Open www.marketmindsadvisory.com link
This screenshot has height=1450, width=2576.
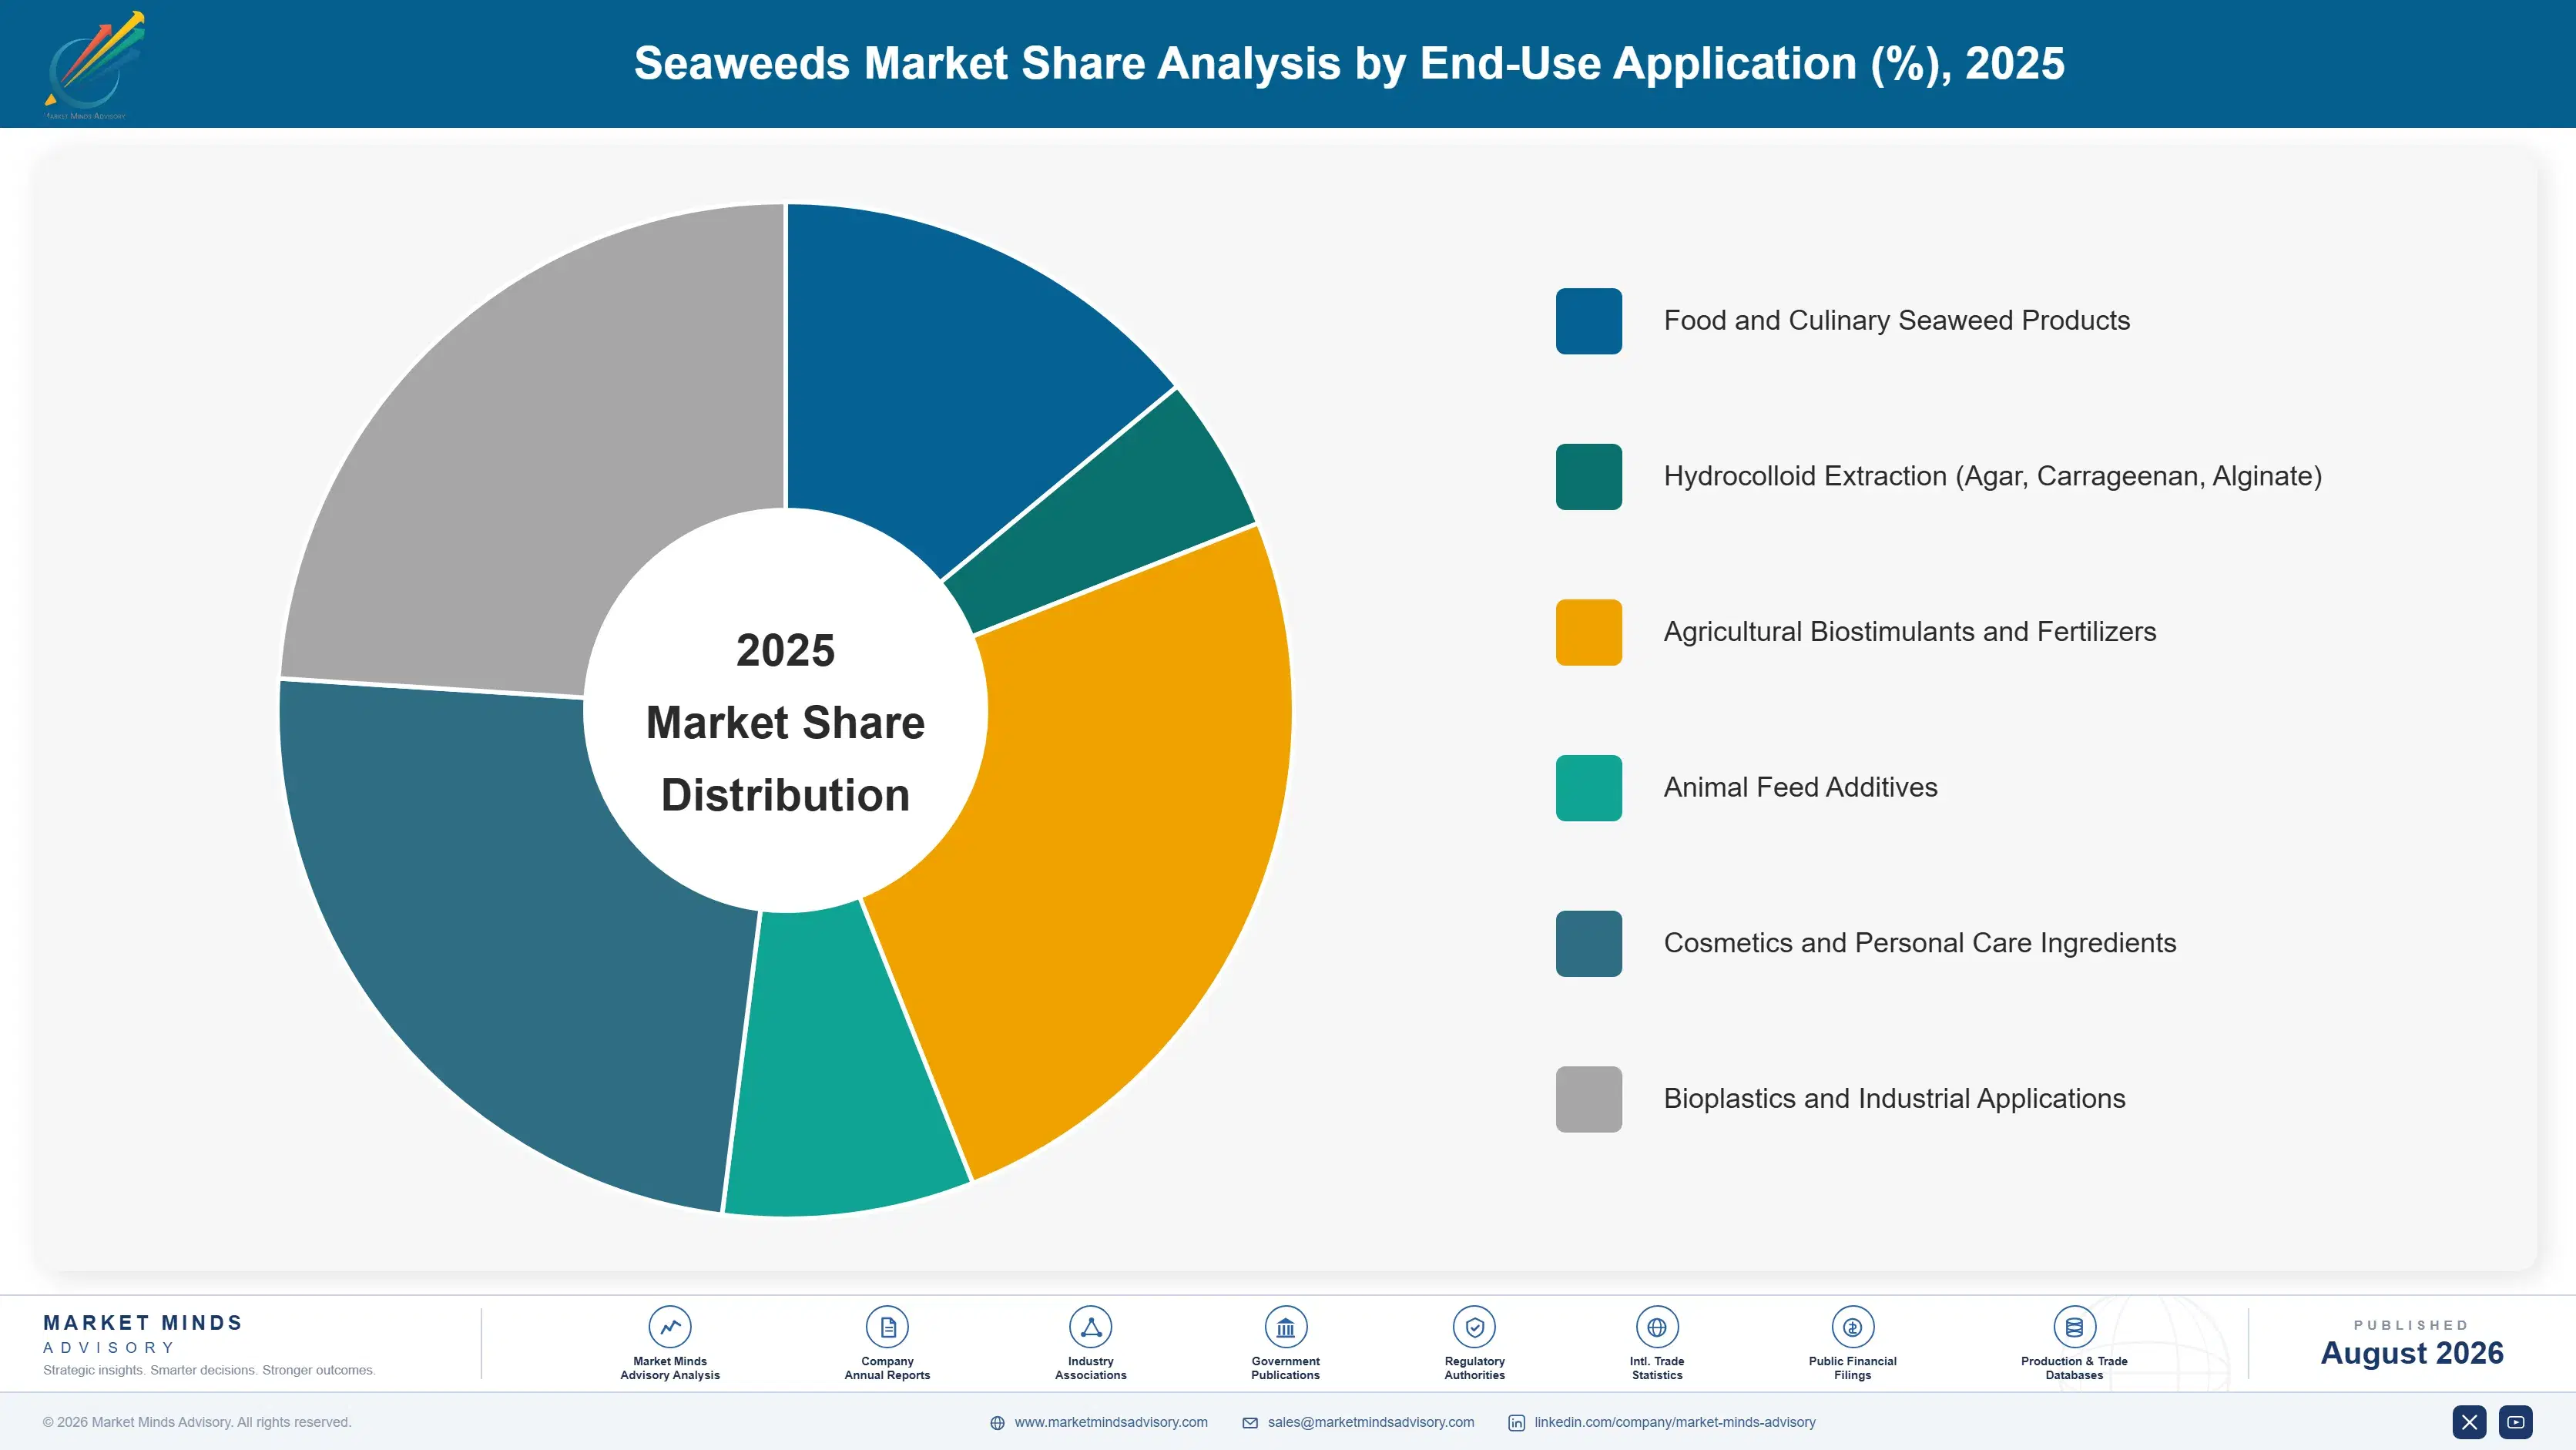[x=1111, y=1422]
